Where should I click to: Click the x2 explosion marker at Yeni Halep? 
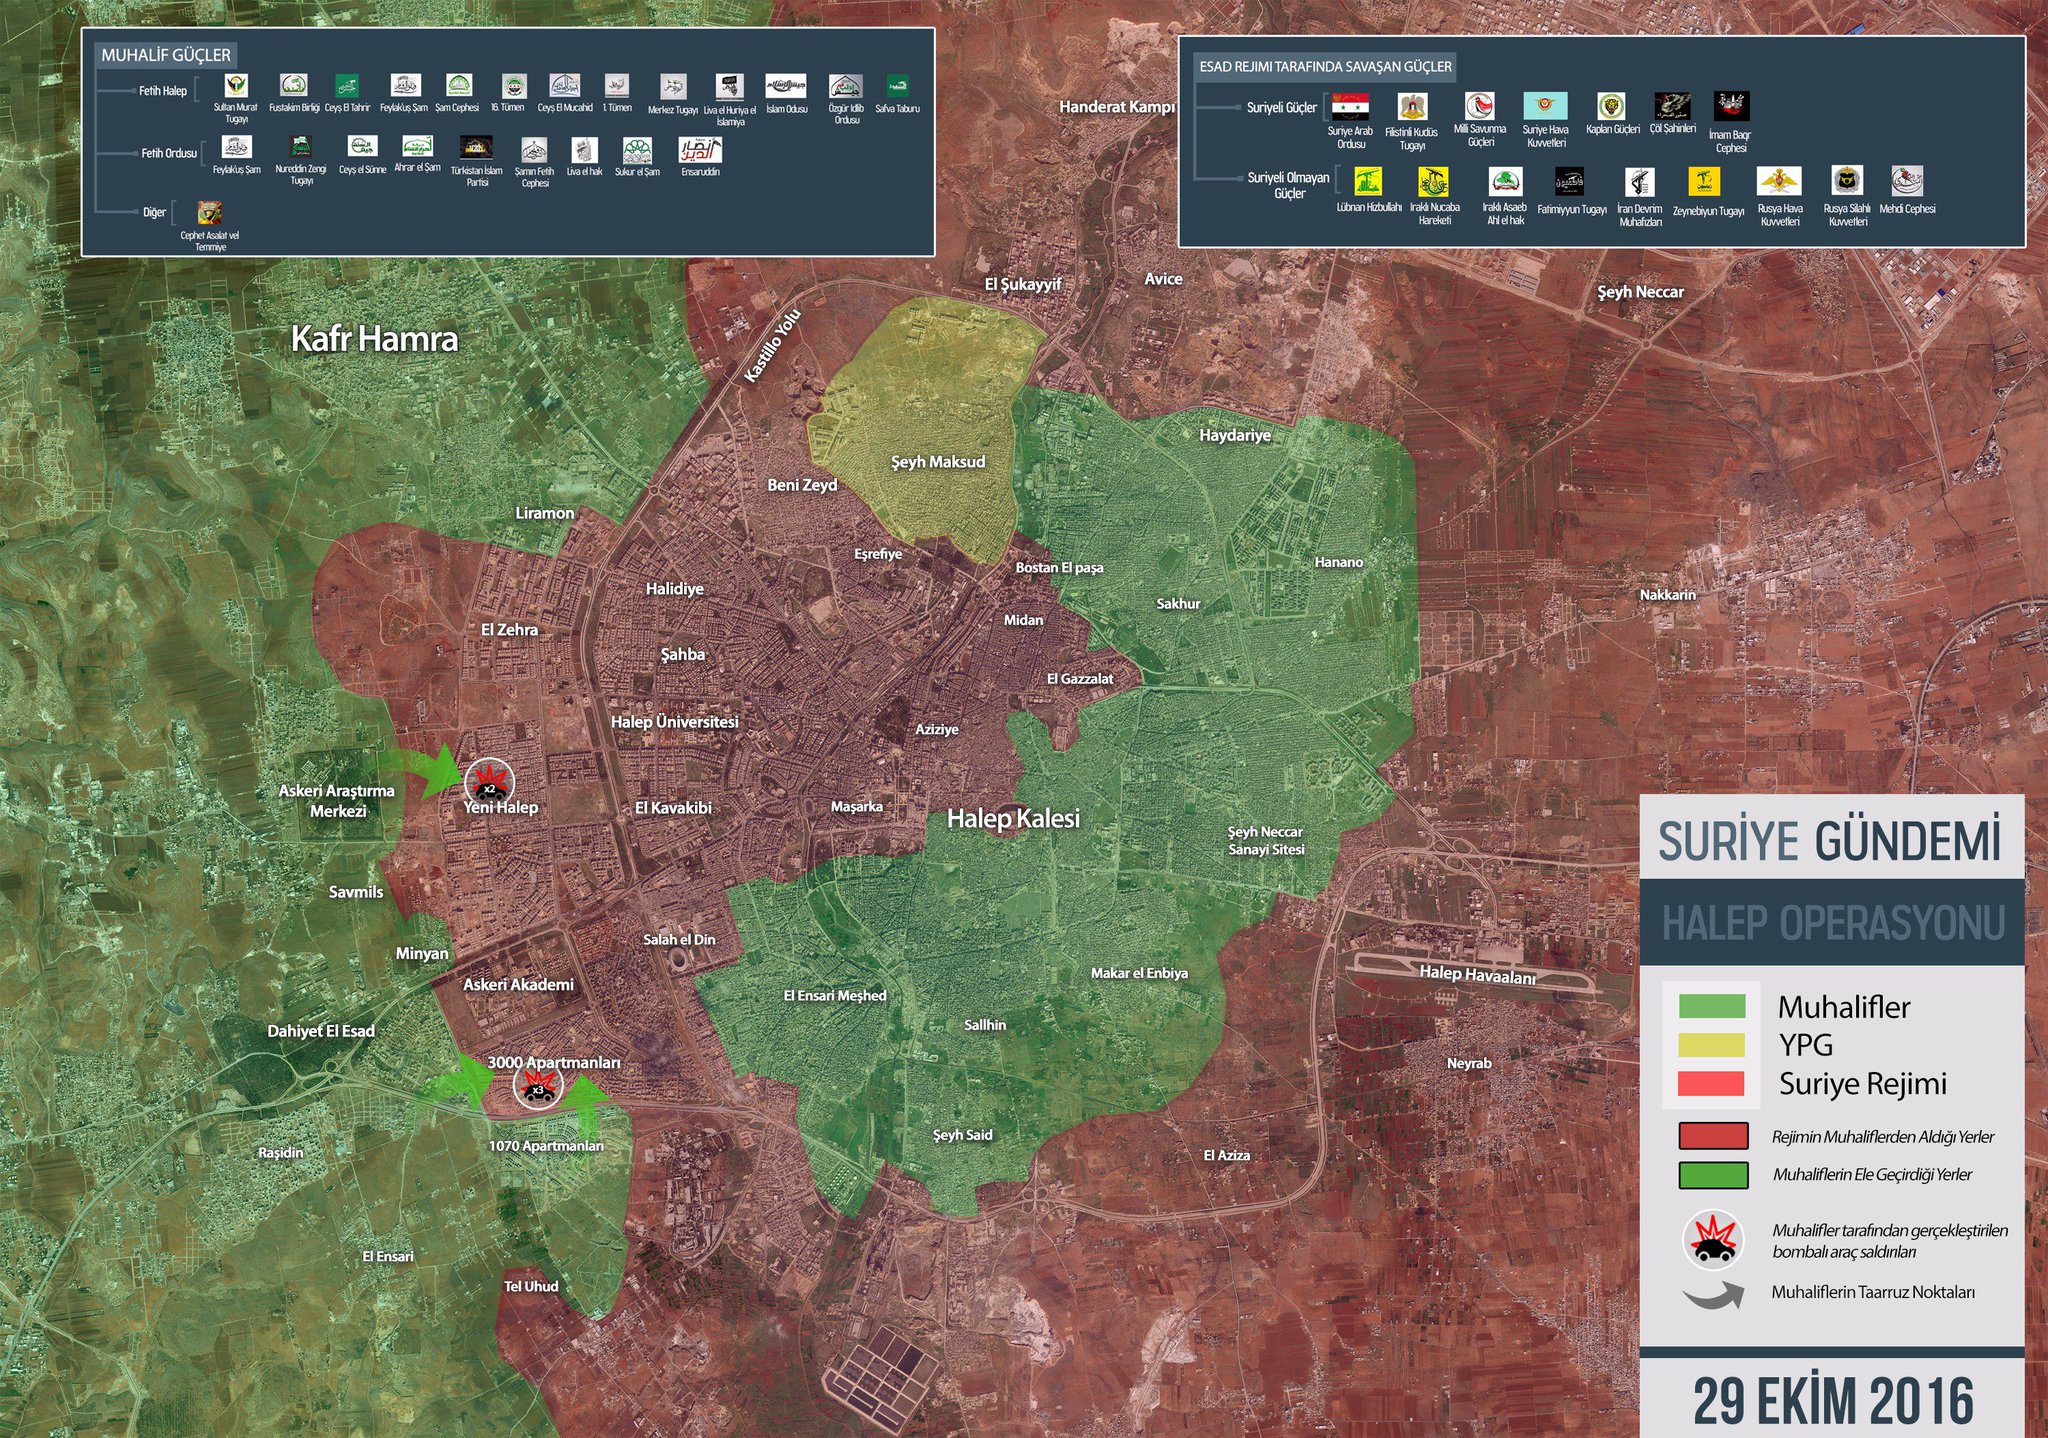[x=489, y=779]
